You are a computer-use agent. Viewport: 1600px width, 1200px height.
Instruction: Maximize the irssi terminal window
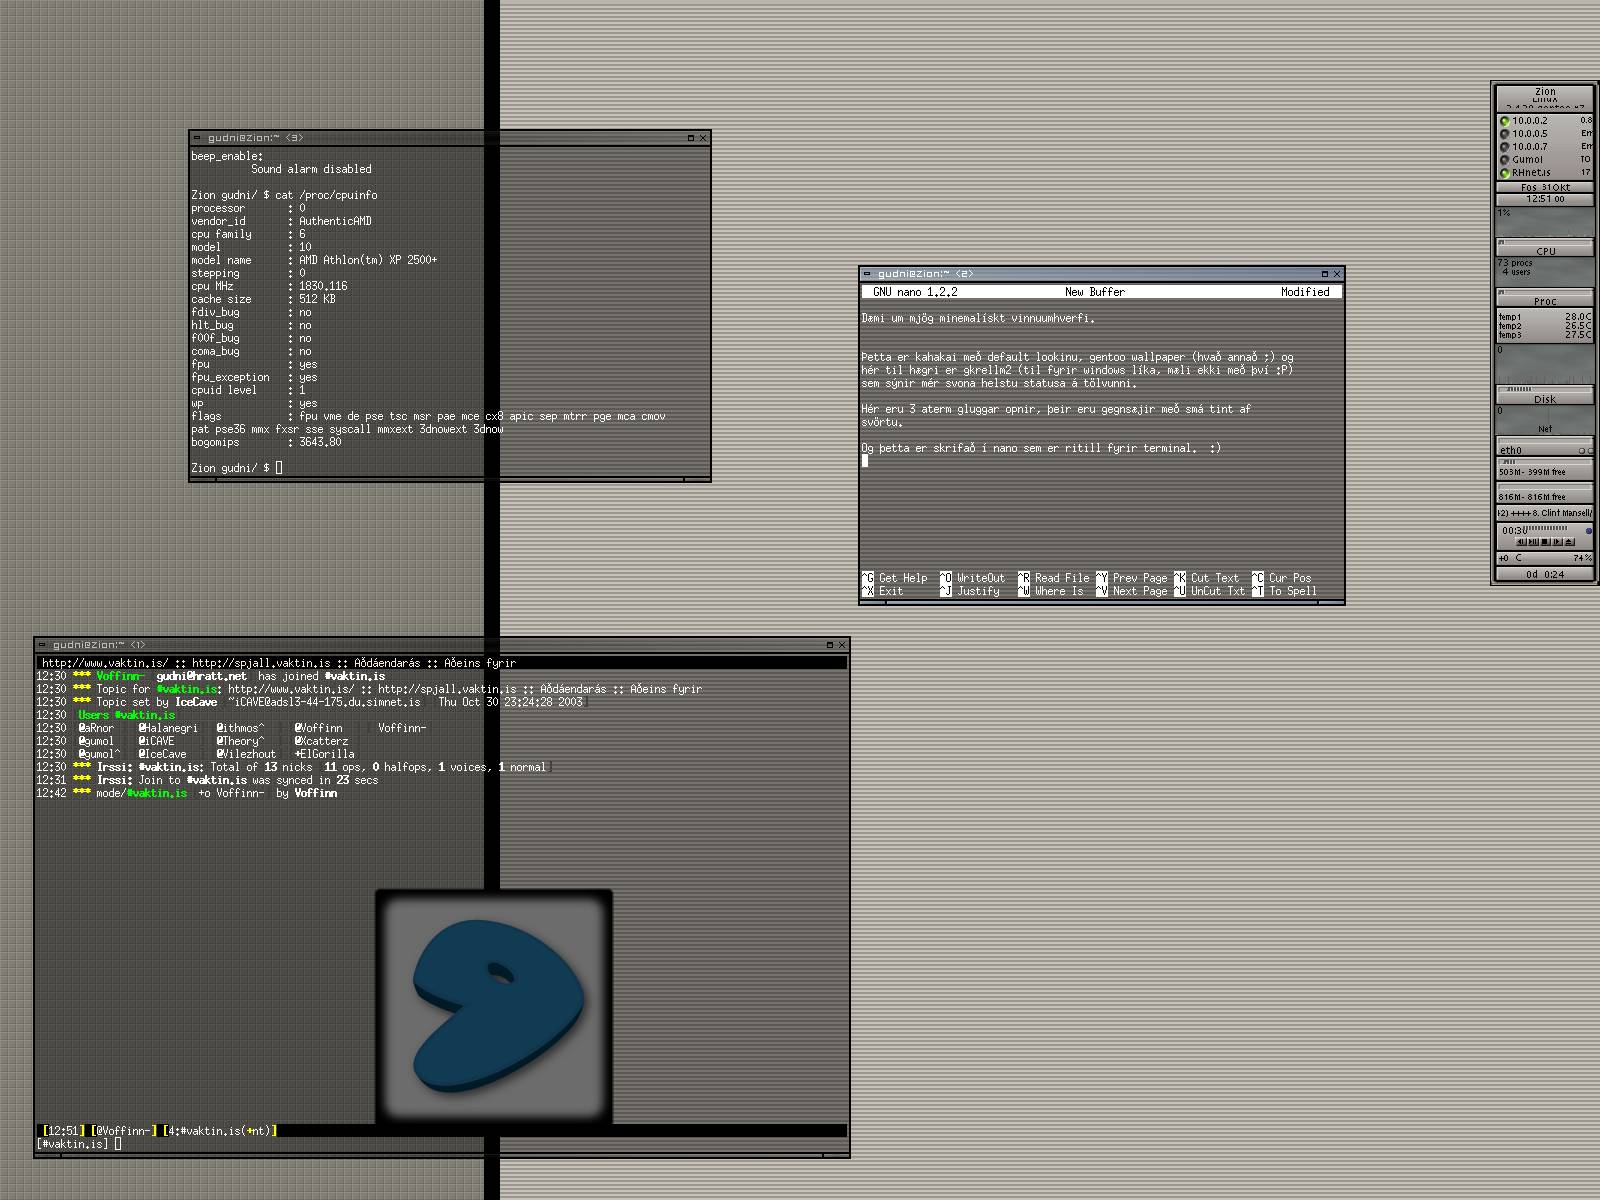point(830,645)
